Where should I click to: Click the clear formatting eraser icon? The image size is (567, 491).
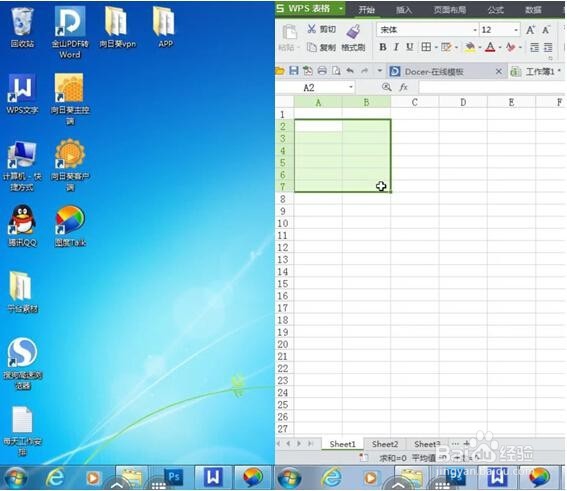pos(511,47)
